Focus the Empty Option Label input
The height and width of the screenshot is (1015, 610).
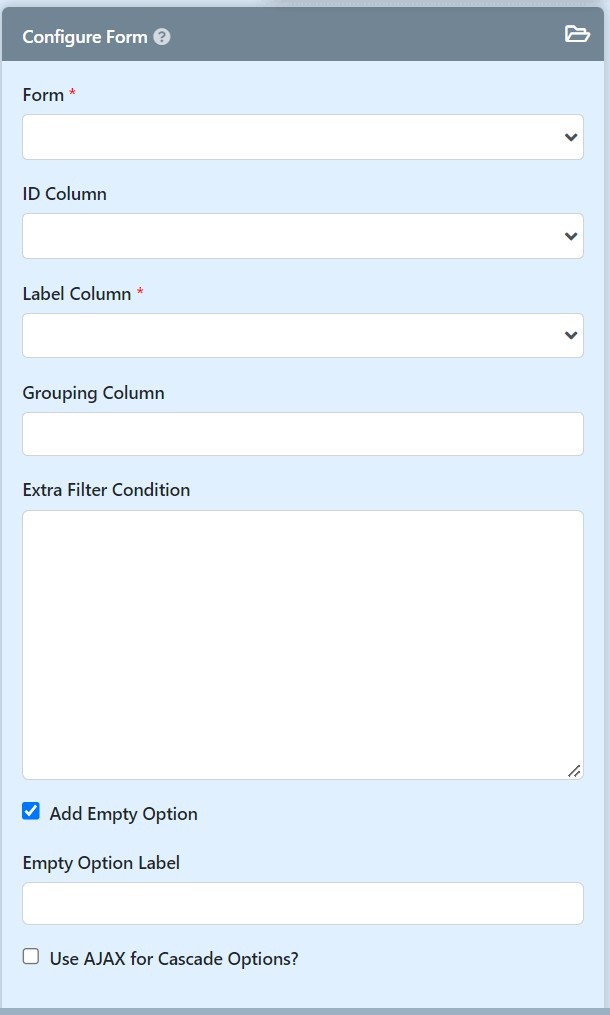click(x=303, y=903)
